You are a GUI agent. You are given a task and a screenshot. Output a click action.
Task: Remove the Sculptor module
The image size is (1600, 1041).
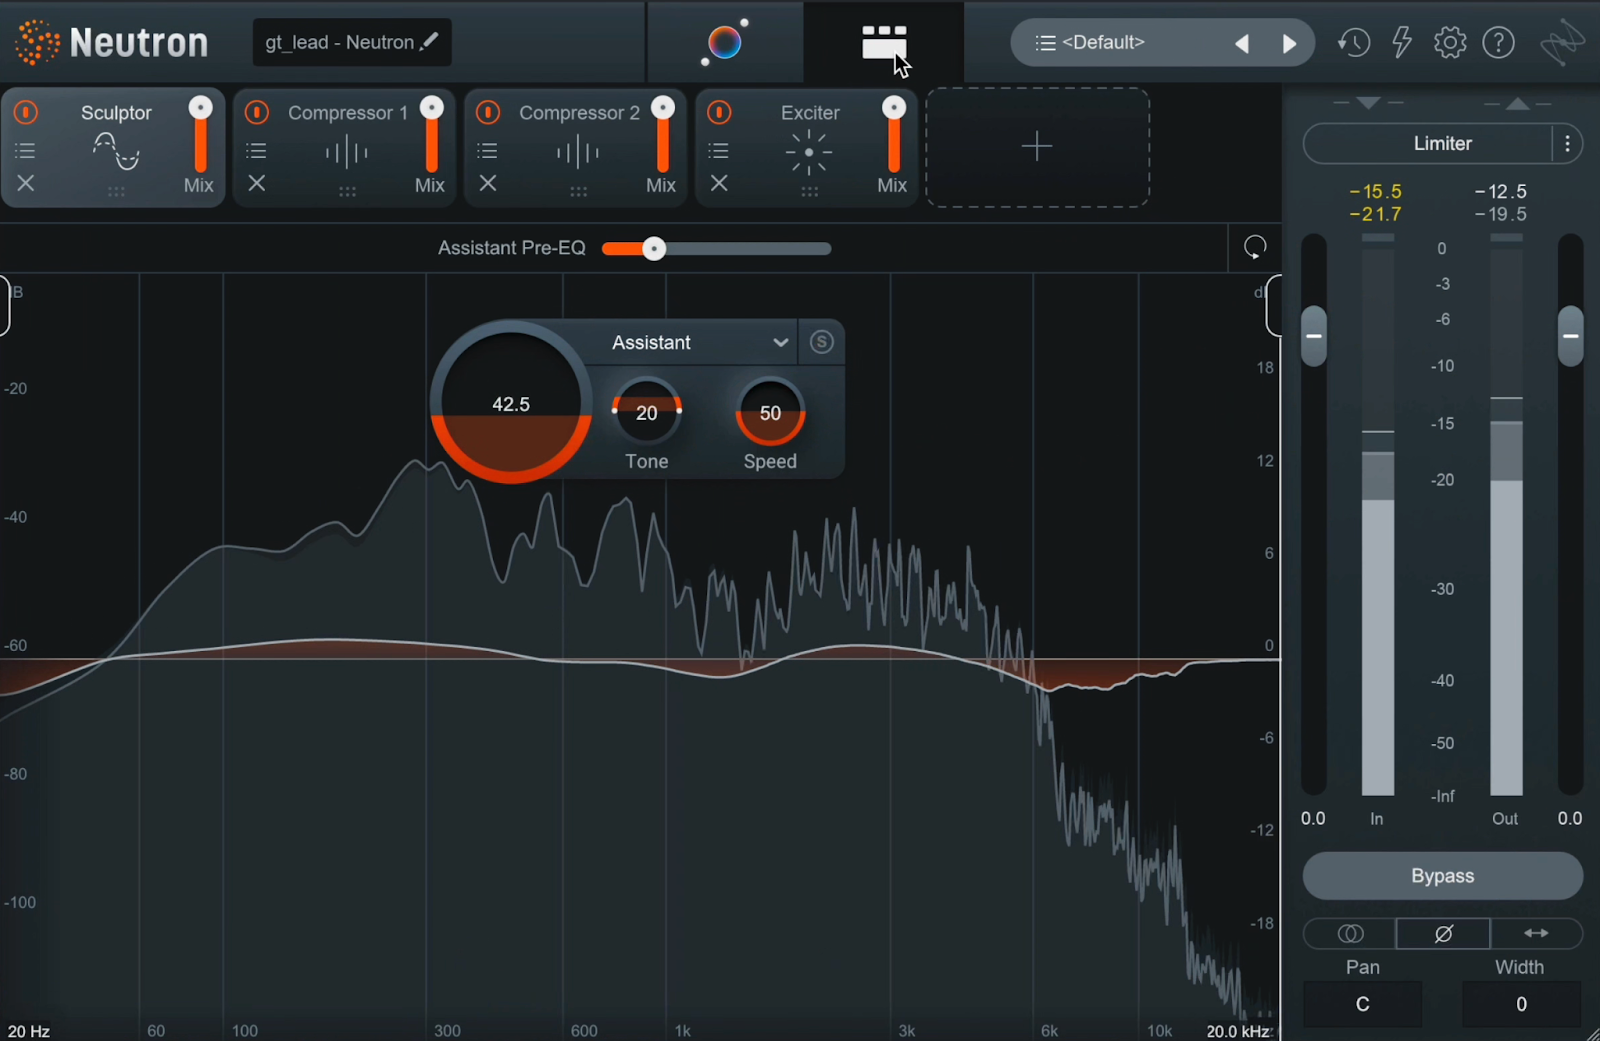(x=26, y=183)
